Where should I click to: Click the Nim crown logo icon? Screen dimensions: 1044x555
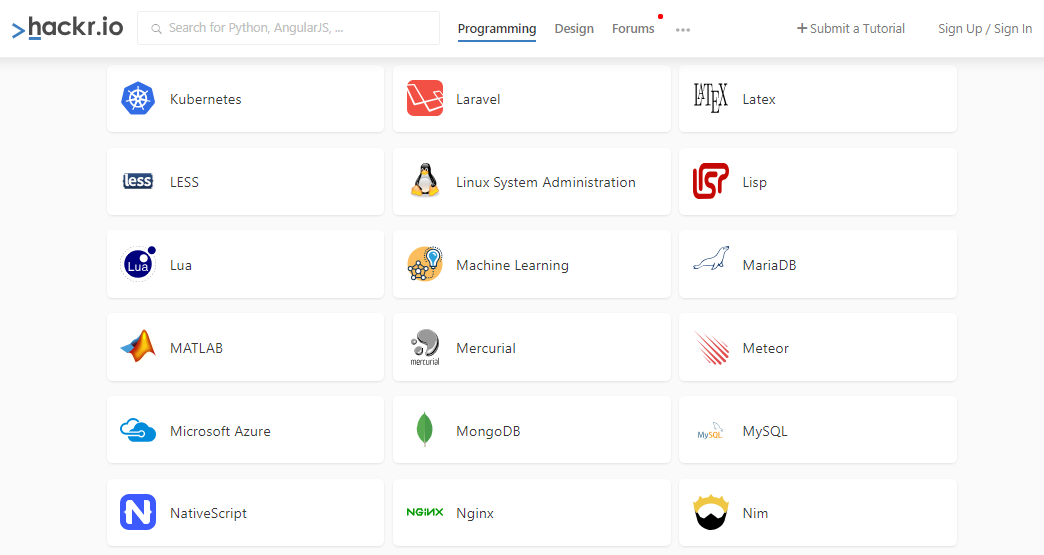[x=710, y=512]
